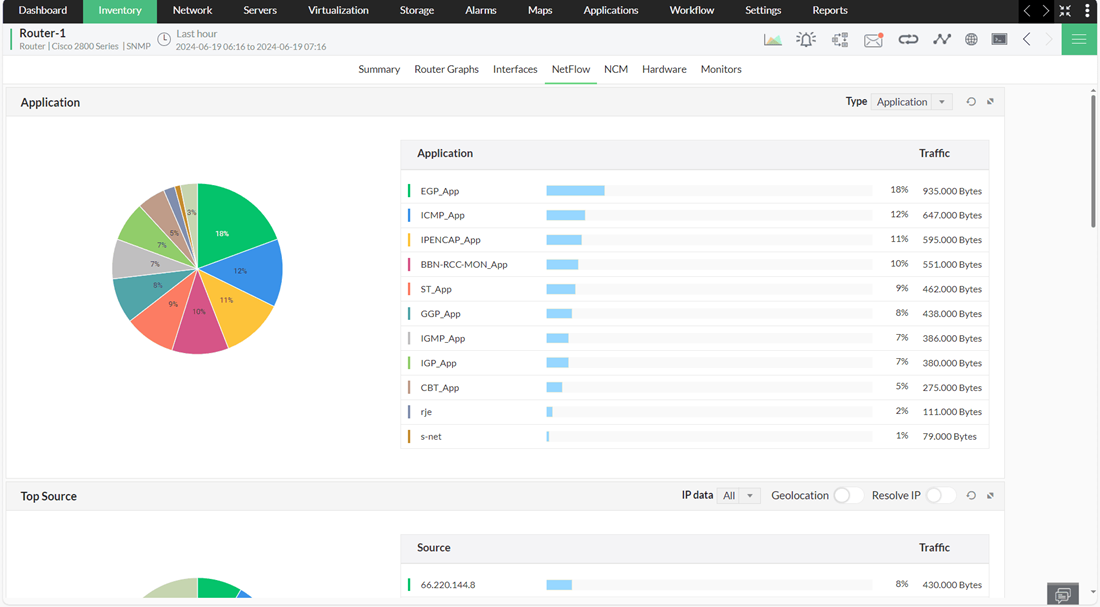The image size is (1100, 607).
Task: Click the clock icon beside Last hour
Action: tap(163, 39)
